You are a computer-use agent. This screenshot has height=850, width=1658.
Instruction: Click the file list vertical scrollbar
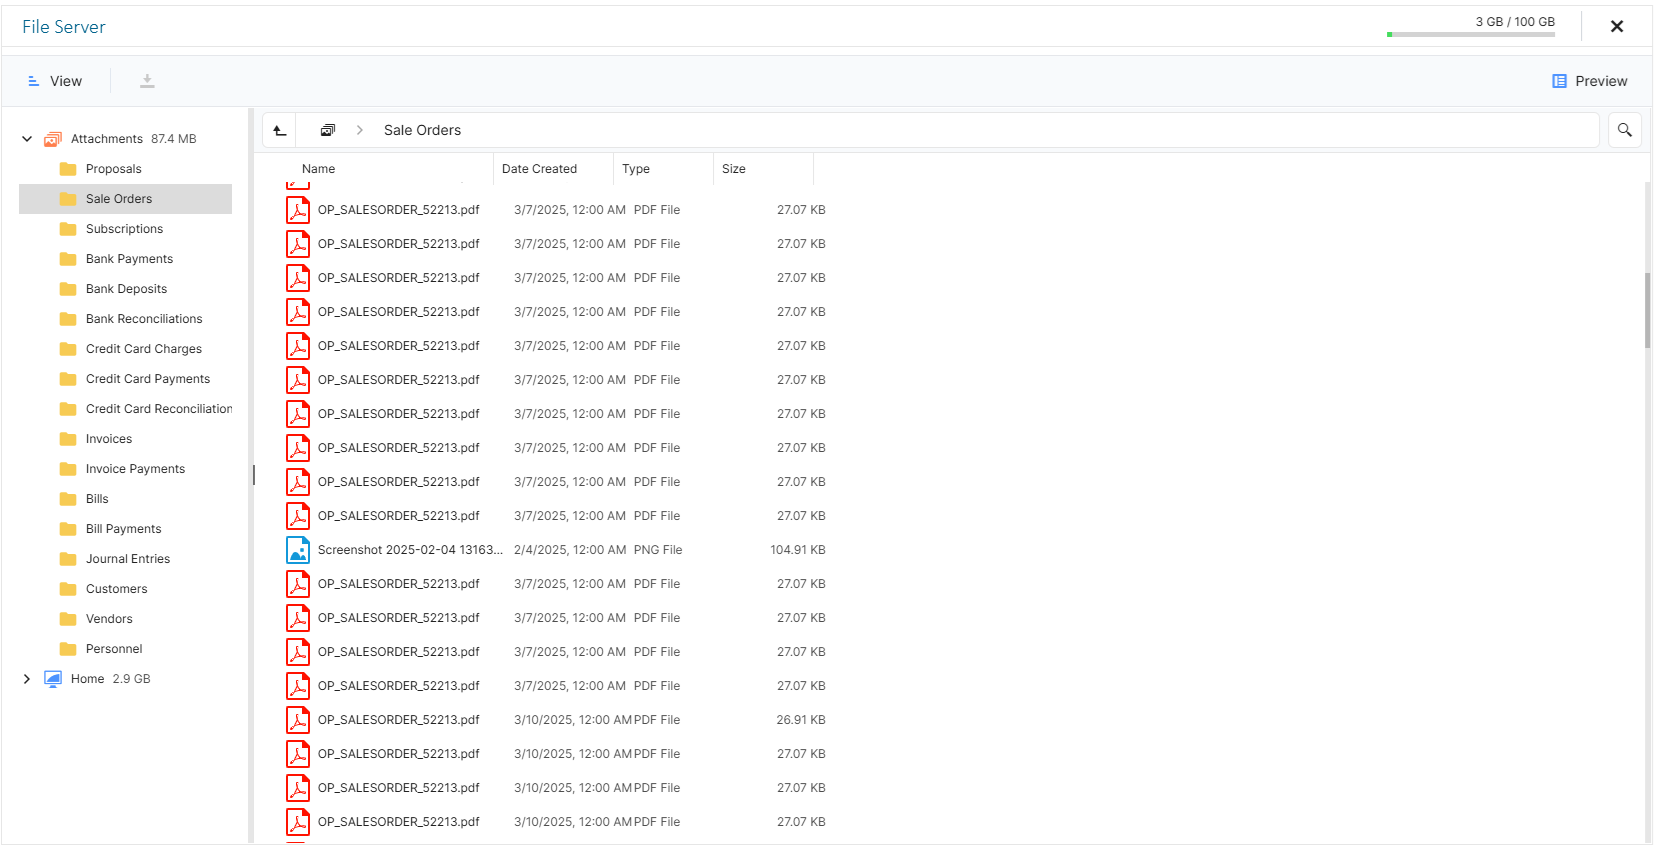coord(1647,310)
